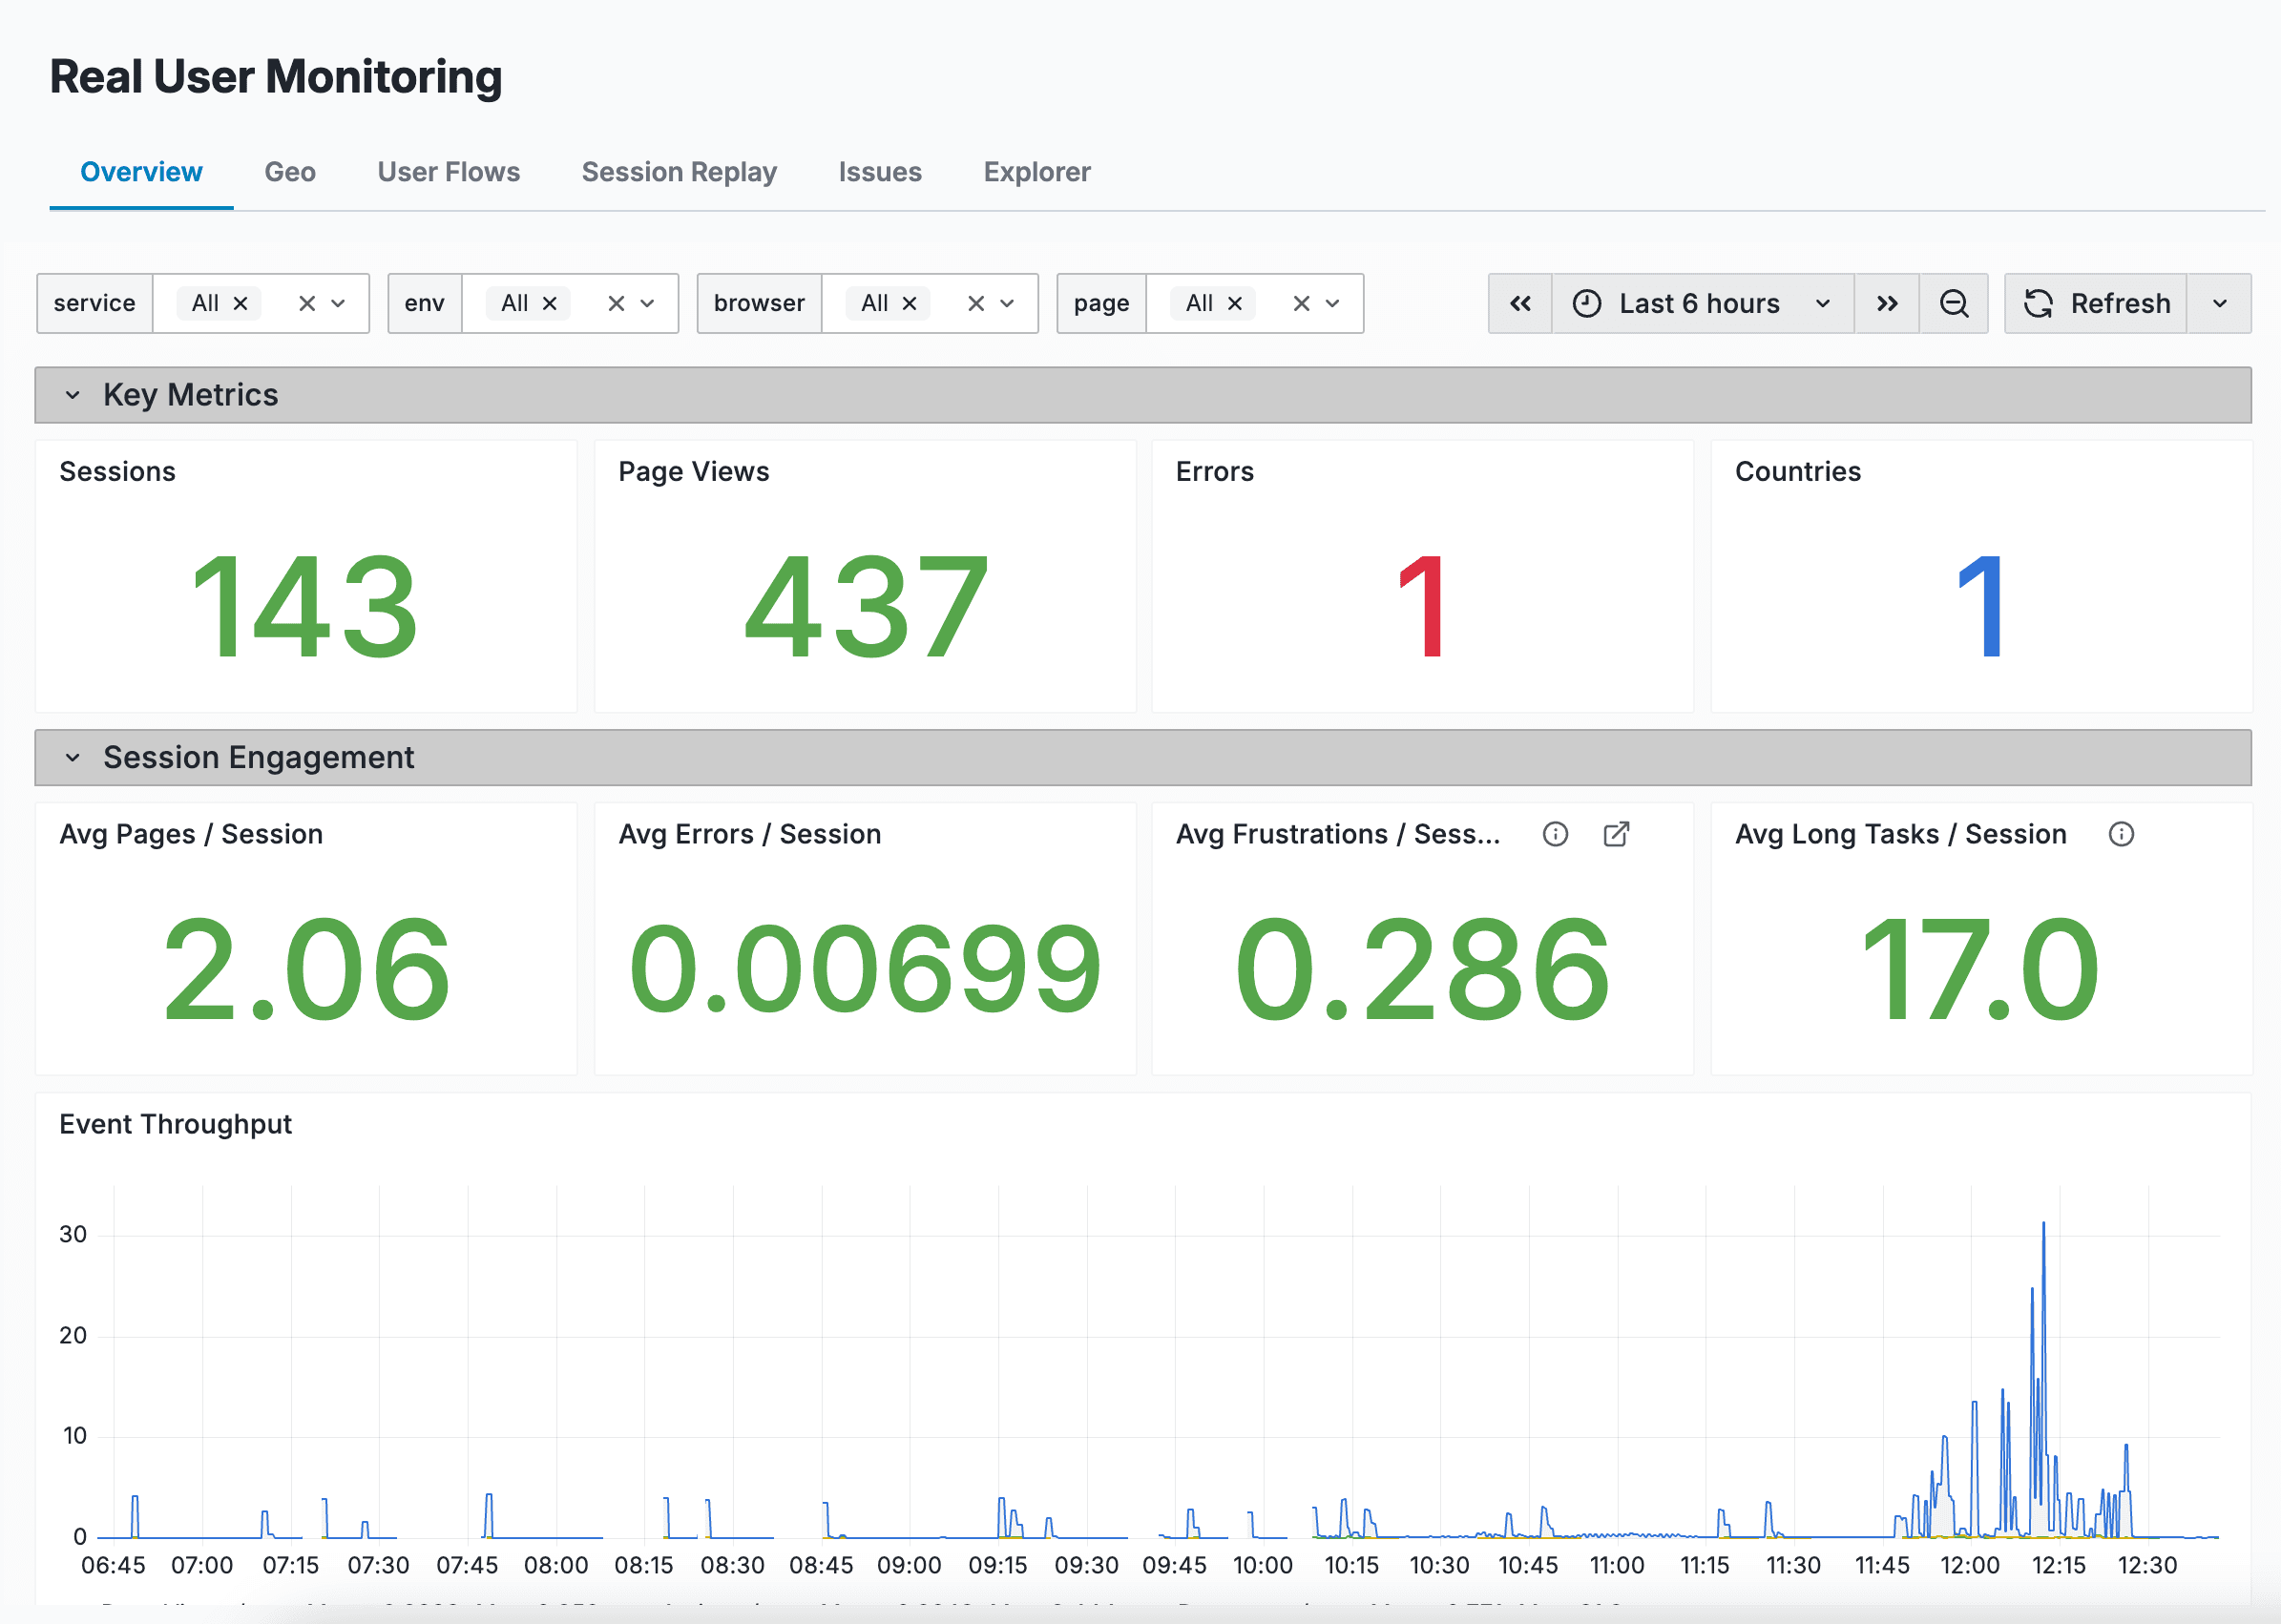Click the Countries panel title
This screenshot has height=1624, width=2281.
tap(1797, 472)
